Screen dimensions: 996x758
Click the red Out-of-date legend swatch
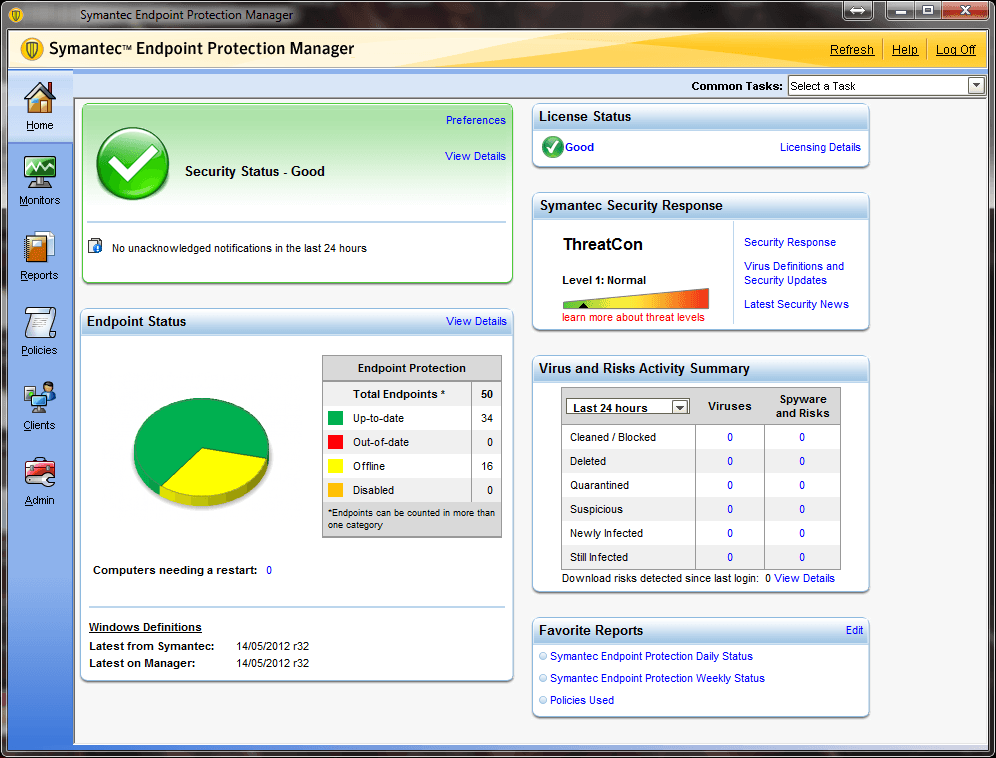click(335, 442)
